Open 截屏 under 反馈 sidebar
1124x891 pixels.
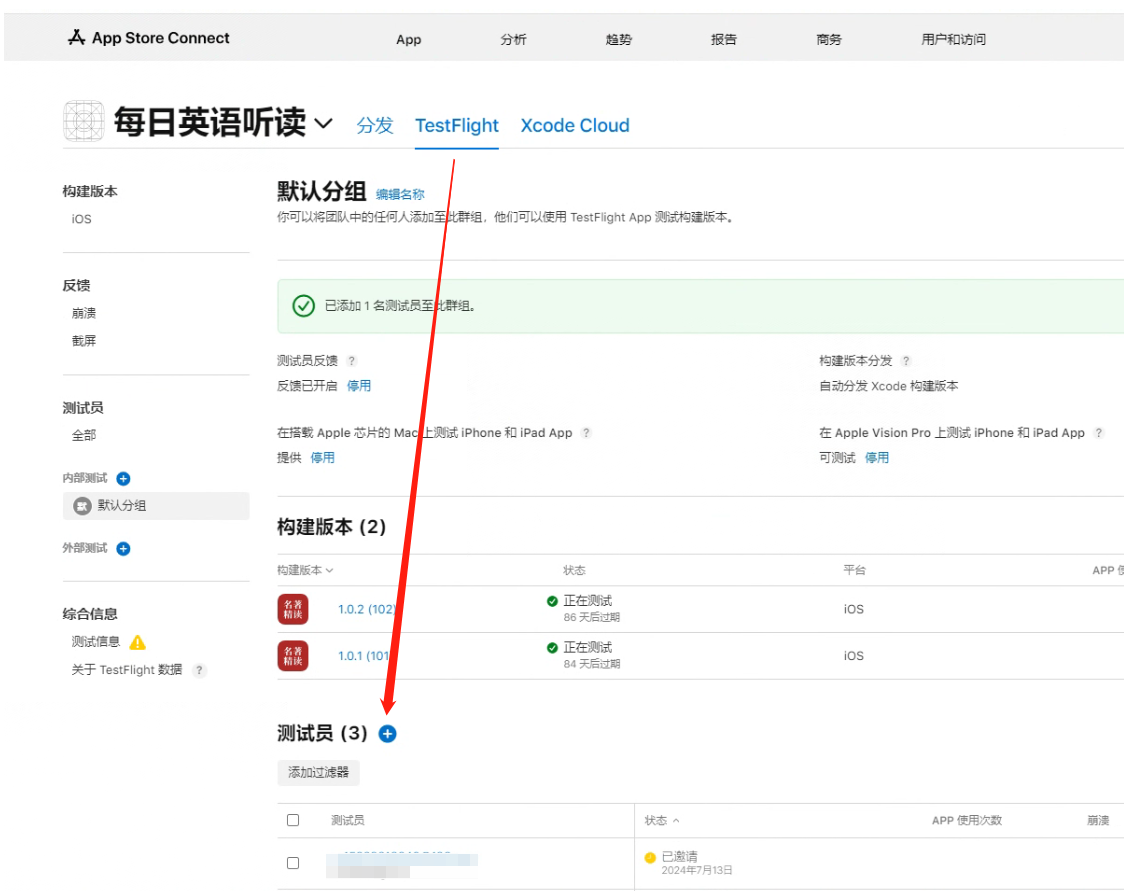(84, 340)
